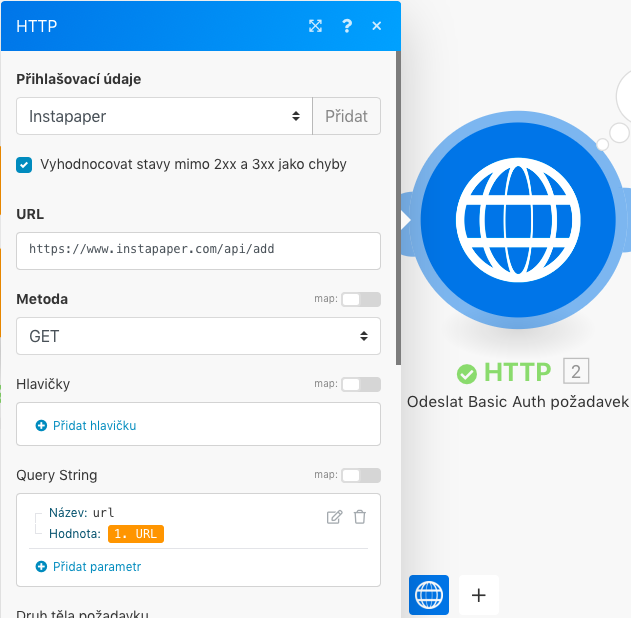Click the orange 1. URL value tag
Screen dimensions: 631x618
point(136,534)
